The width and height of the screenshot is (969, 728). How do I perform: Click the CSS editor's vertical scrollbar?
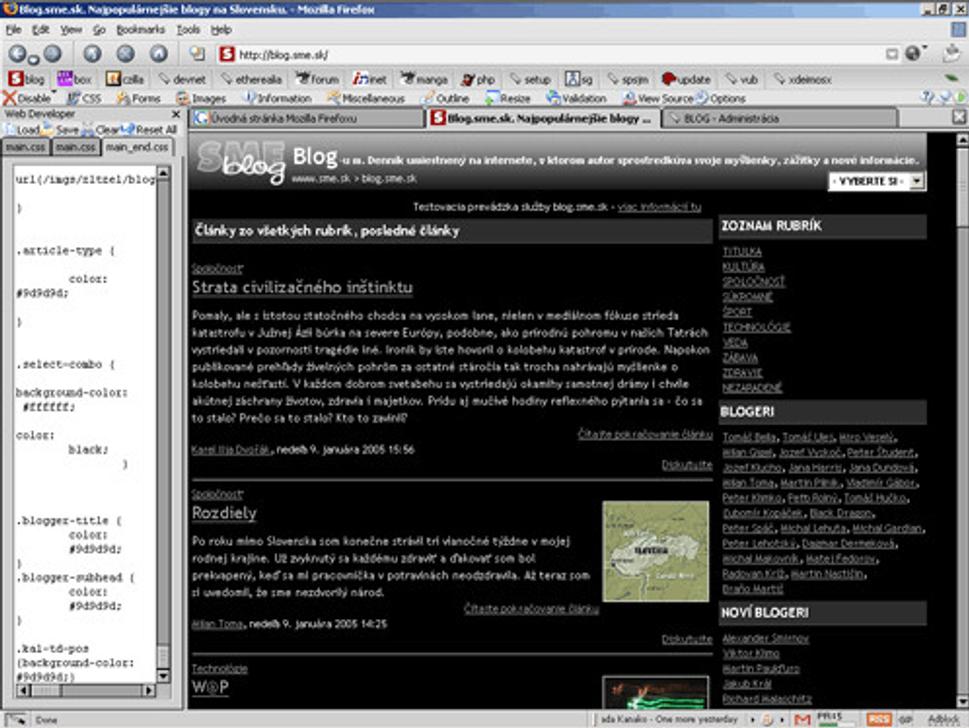pyautogui.click(x=163, y=425)
